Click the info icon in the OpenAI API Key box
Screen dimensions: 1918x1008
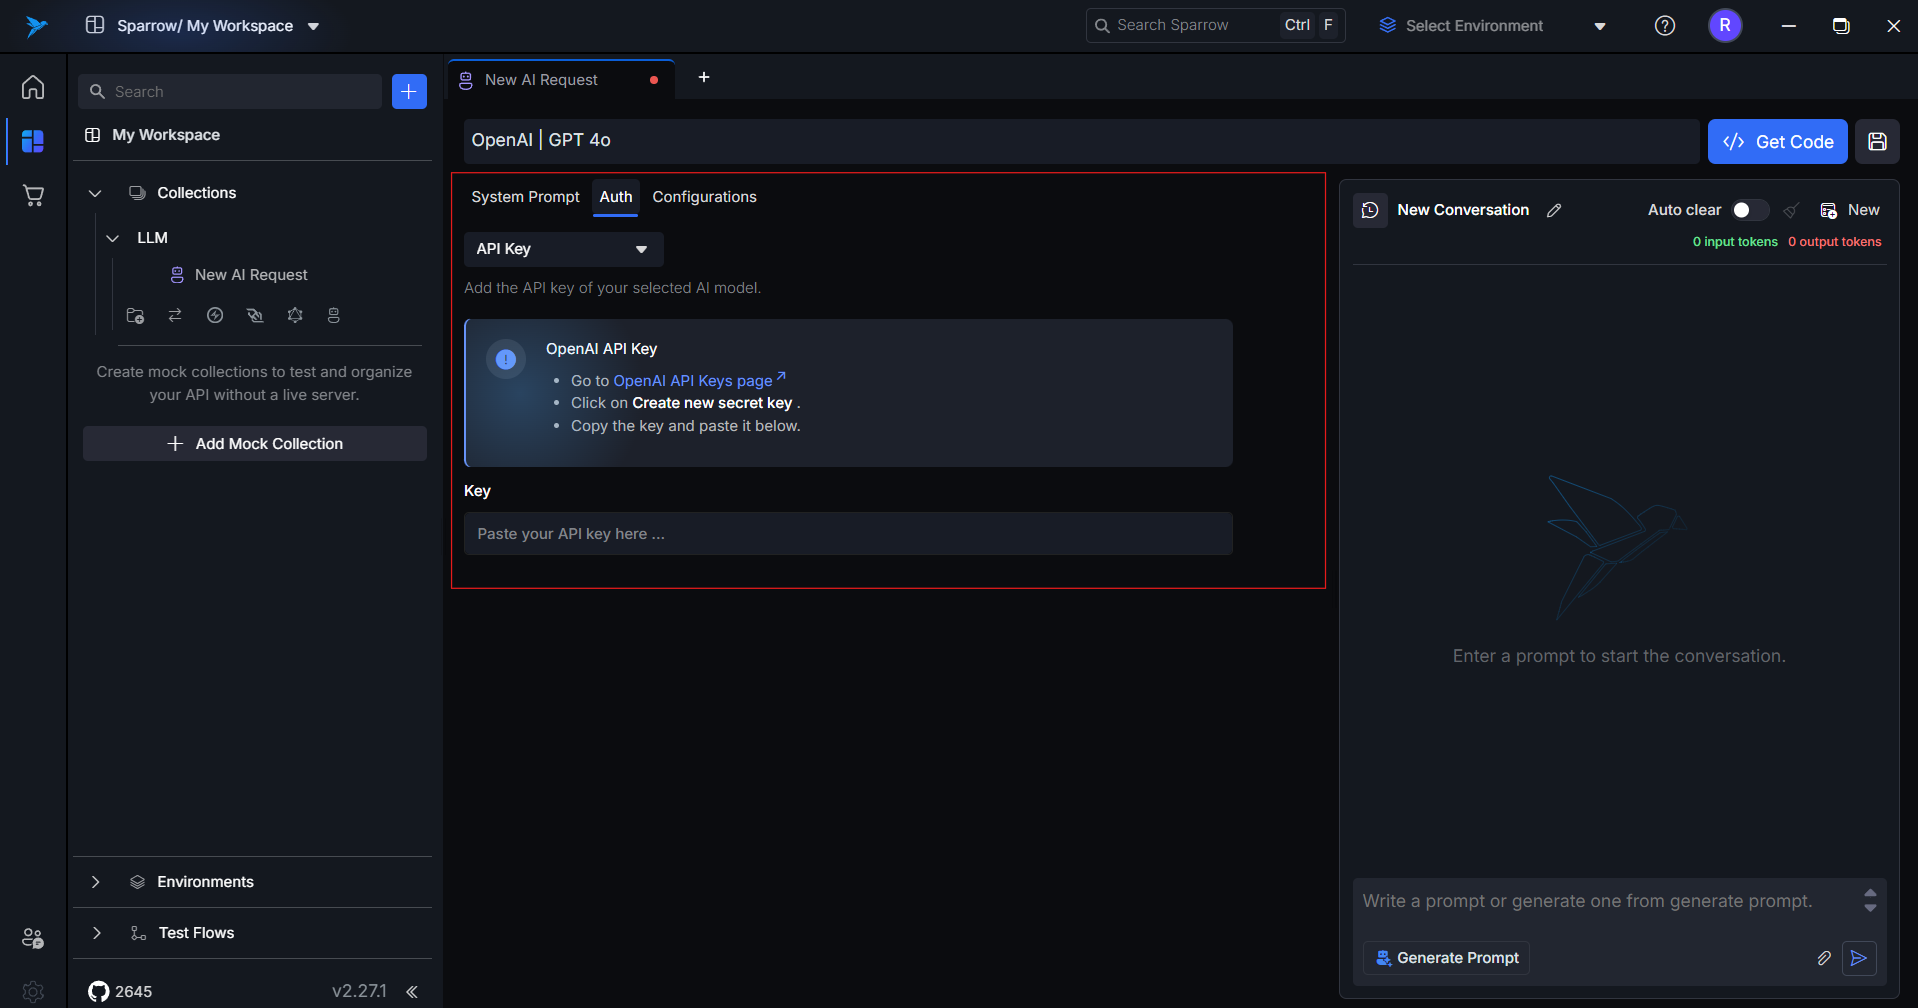point(506,359)
